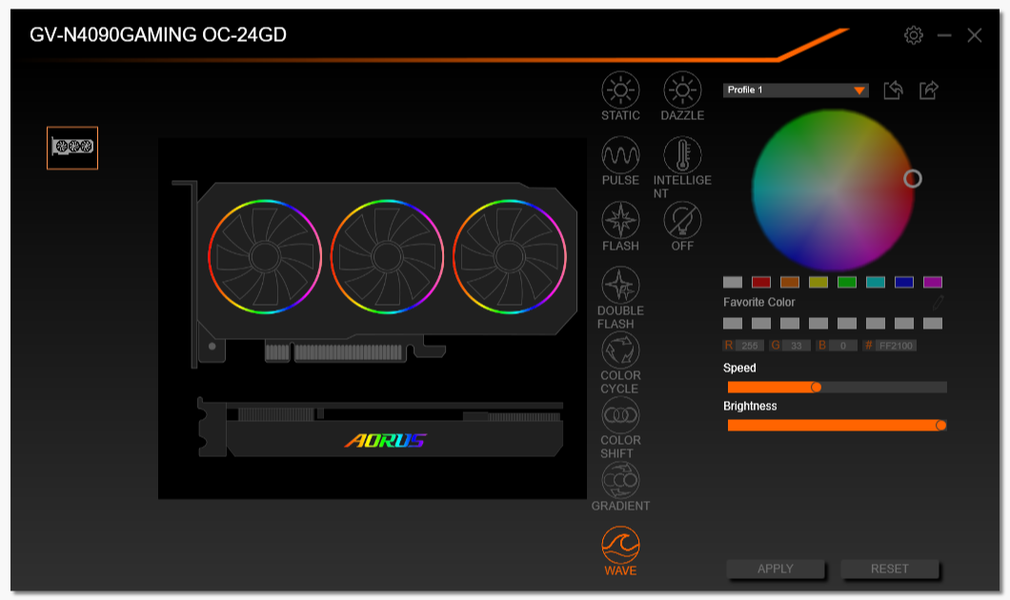
Task: Pick the GRADIENT lighting effect
Action: click(620, 487)
